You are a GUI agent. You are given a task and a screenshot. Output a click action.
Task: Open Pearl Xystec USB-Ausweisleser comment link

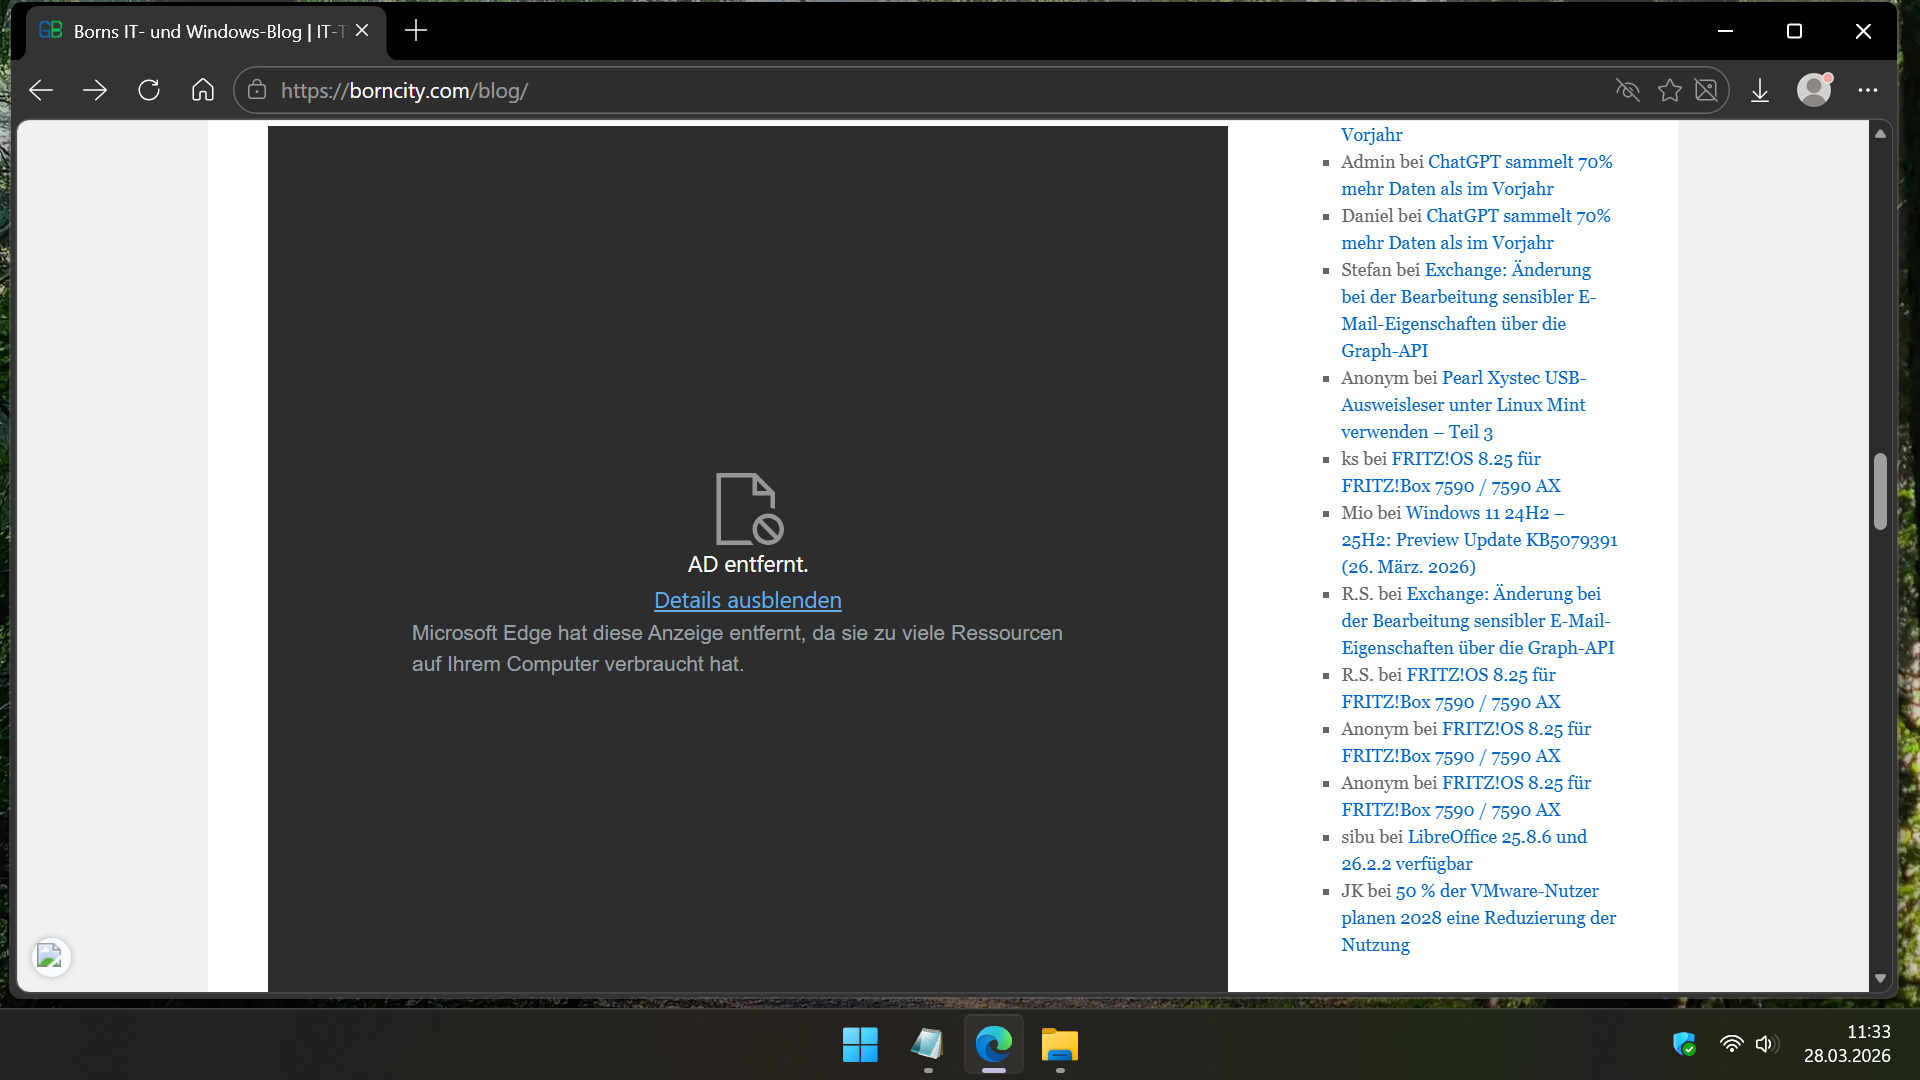click(x=1513, y=378)
